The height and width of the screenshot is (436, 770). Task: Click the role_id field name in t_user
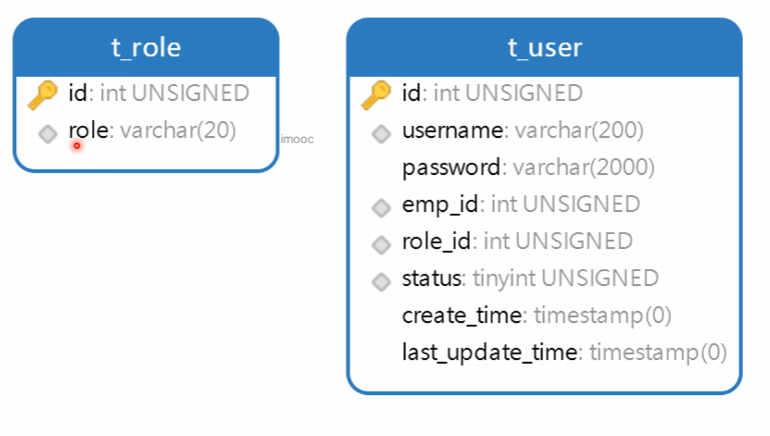click(437, 242)
